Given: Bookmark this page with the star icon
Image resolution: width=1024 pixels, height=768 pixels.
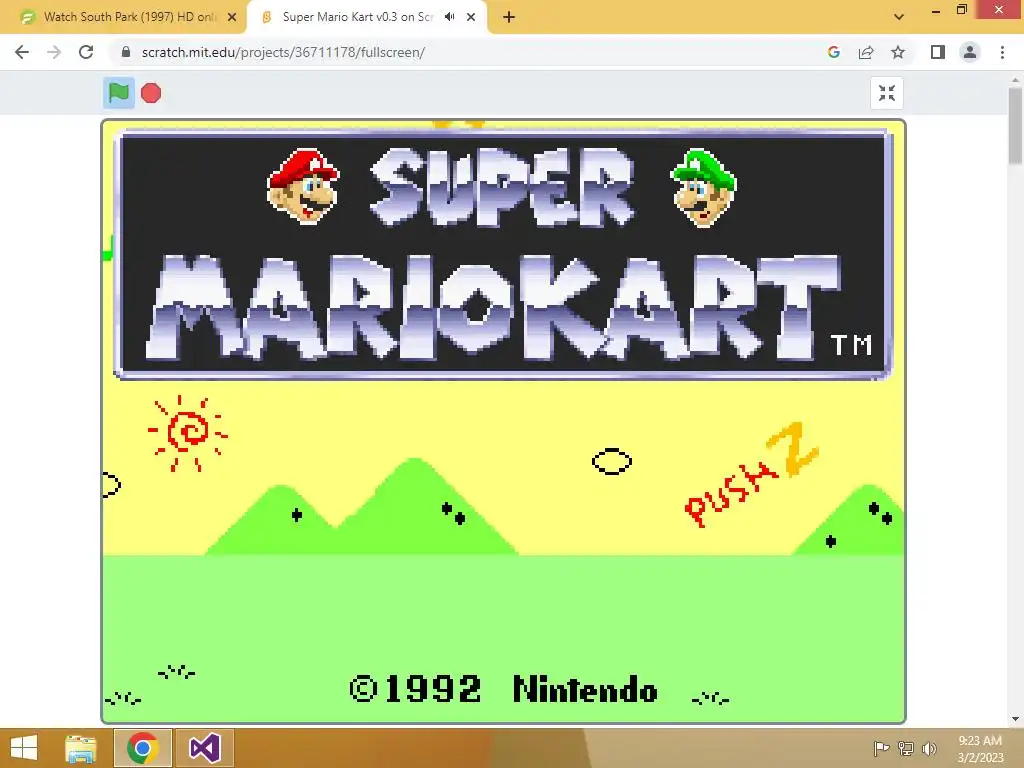Looking at the screenshot, I should (898, 52).
